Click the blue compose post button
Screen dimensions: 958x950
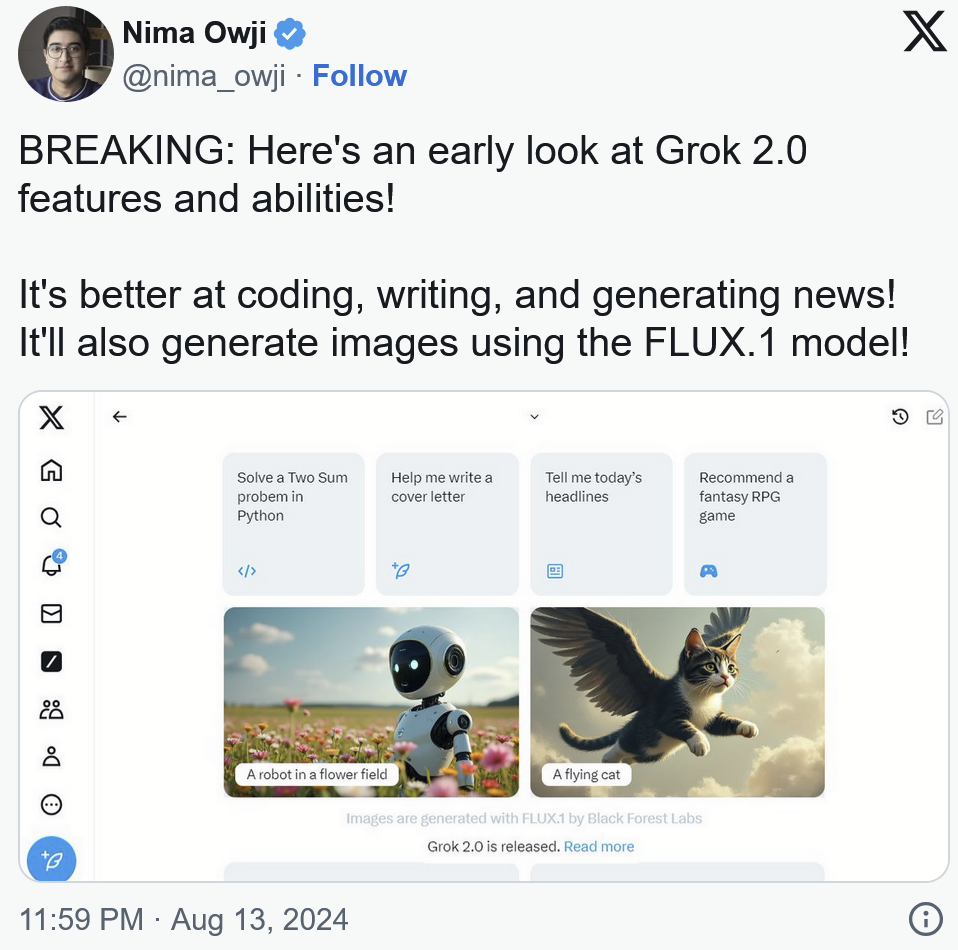pyautogui.click(x=51, y=860)
